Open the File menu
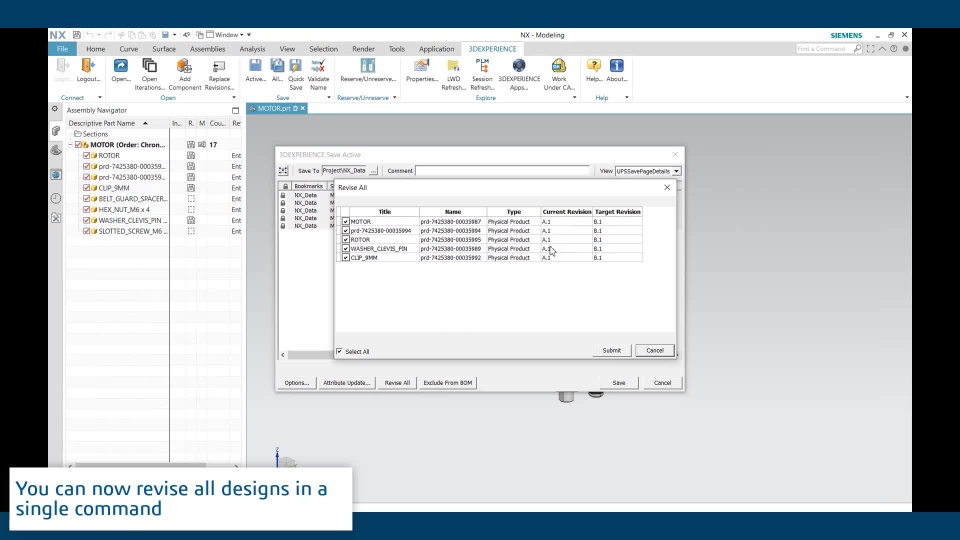 point(62,49)
